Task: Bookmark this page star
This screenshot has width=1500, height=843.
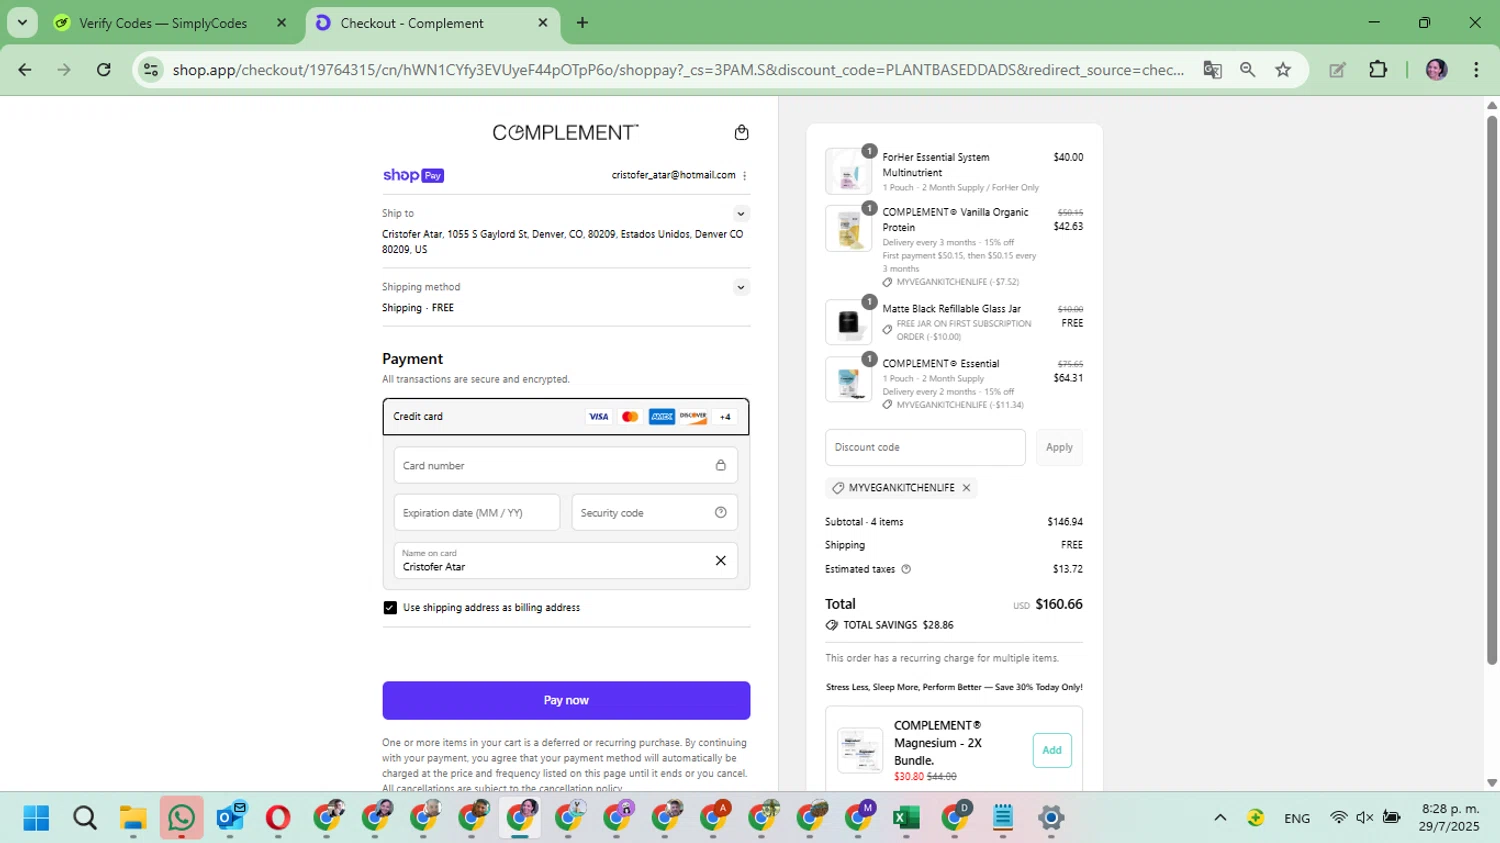Action: click(x=1283, y=70)
